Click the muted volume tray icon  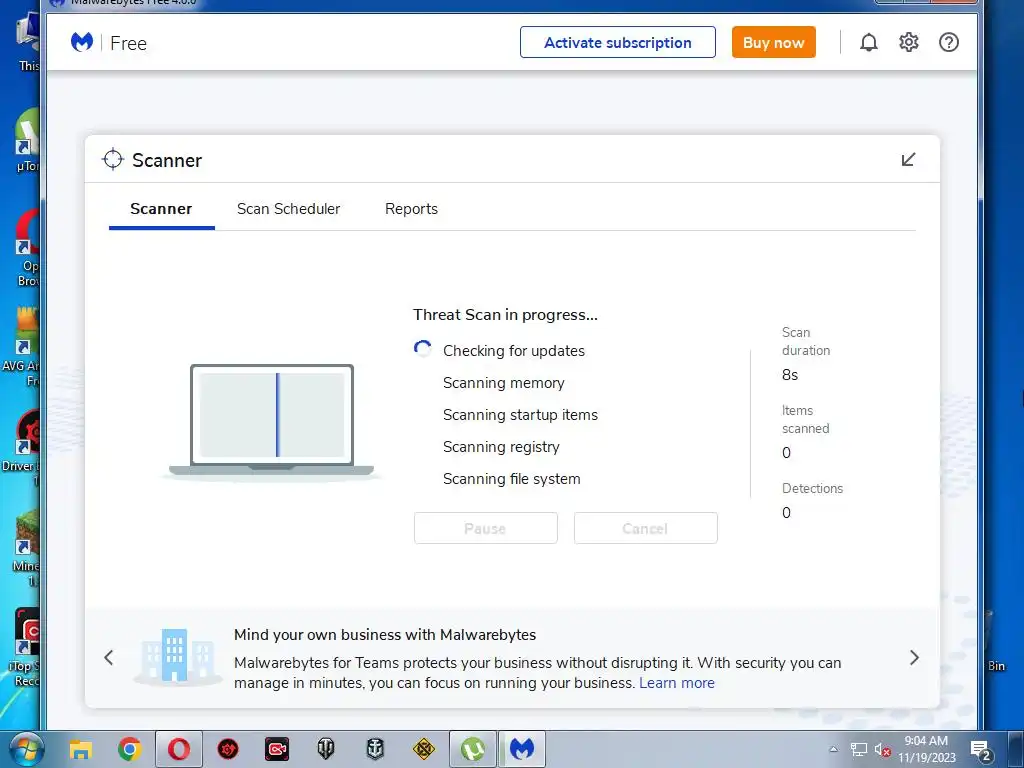[x=883, y=750]
